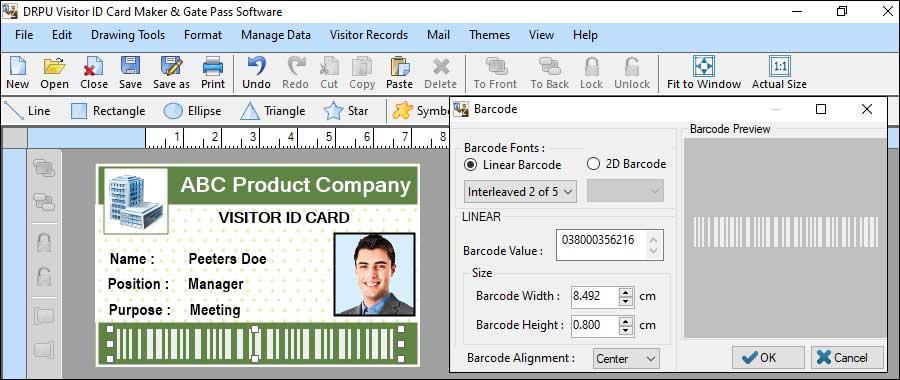Click the company building logo on card

[135, 201]
